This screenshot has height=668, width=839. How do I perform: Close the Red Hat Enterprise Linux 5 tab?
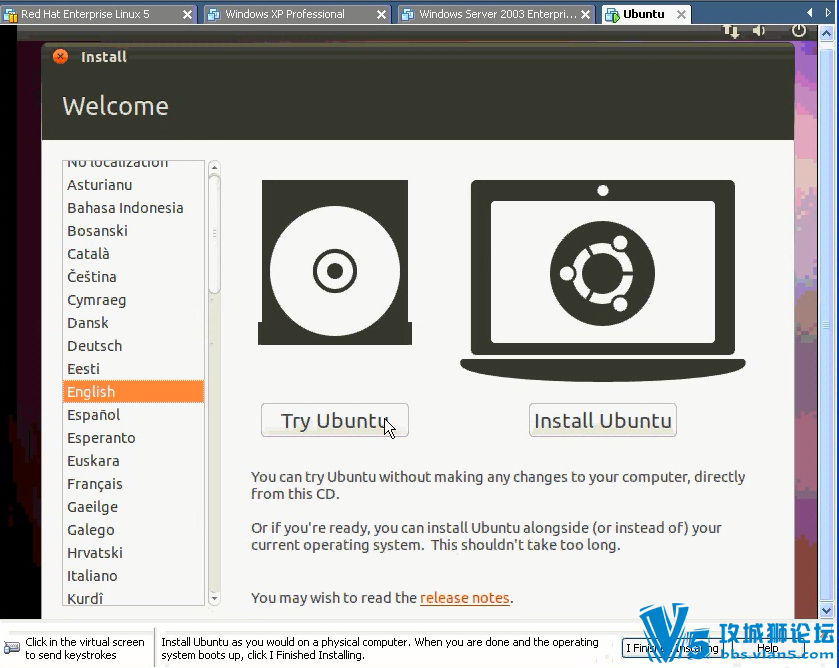point(187,14)
